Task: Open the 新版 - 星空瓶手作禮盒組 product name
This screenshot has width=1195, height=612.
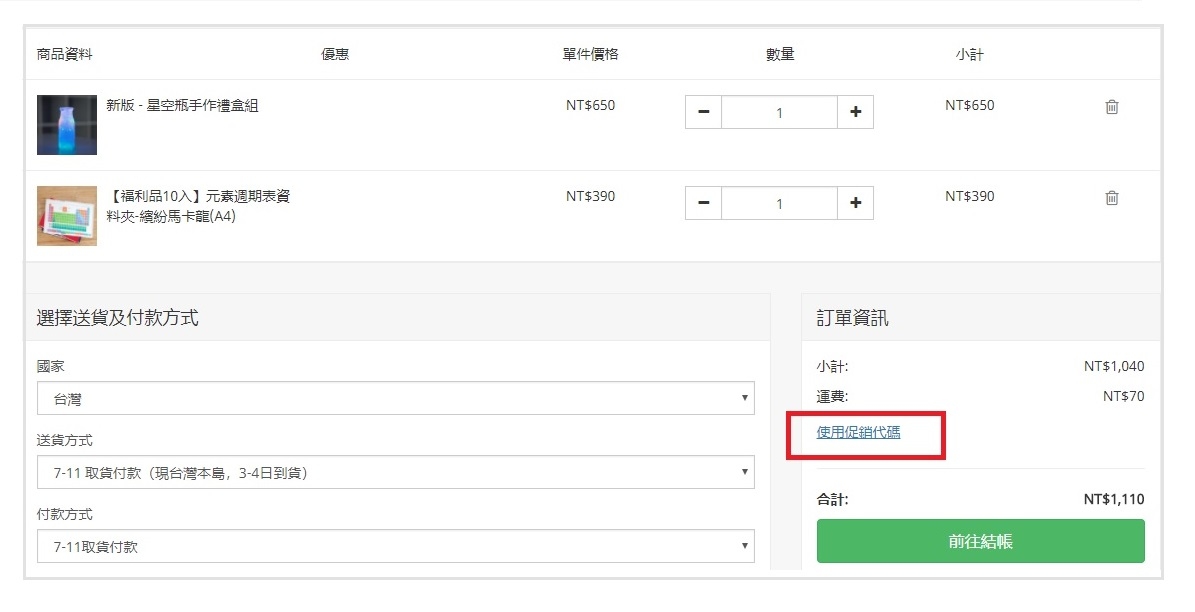Action: tap(182, 105)
